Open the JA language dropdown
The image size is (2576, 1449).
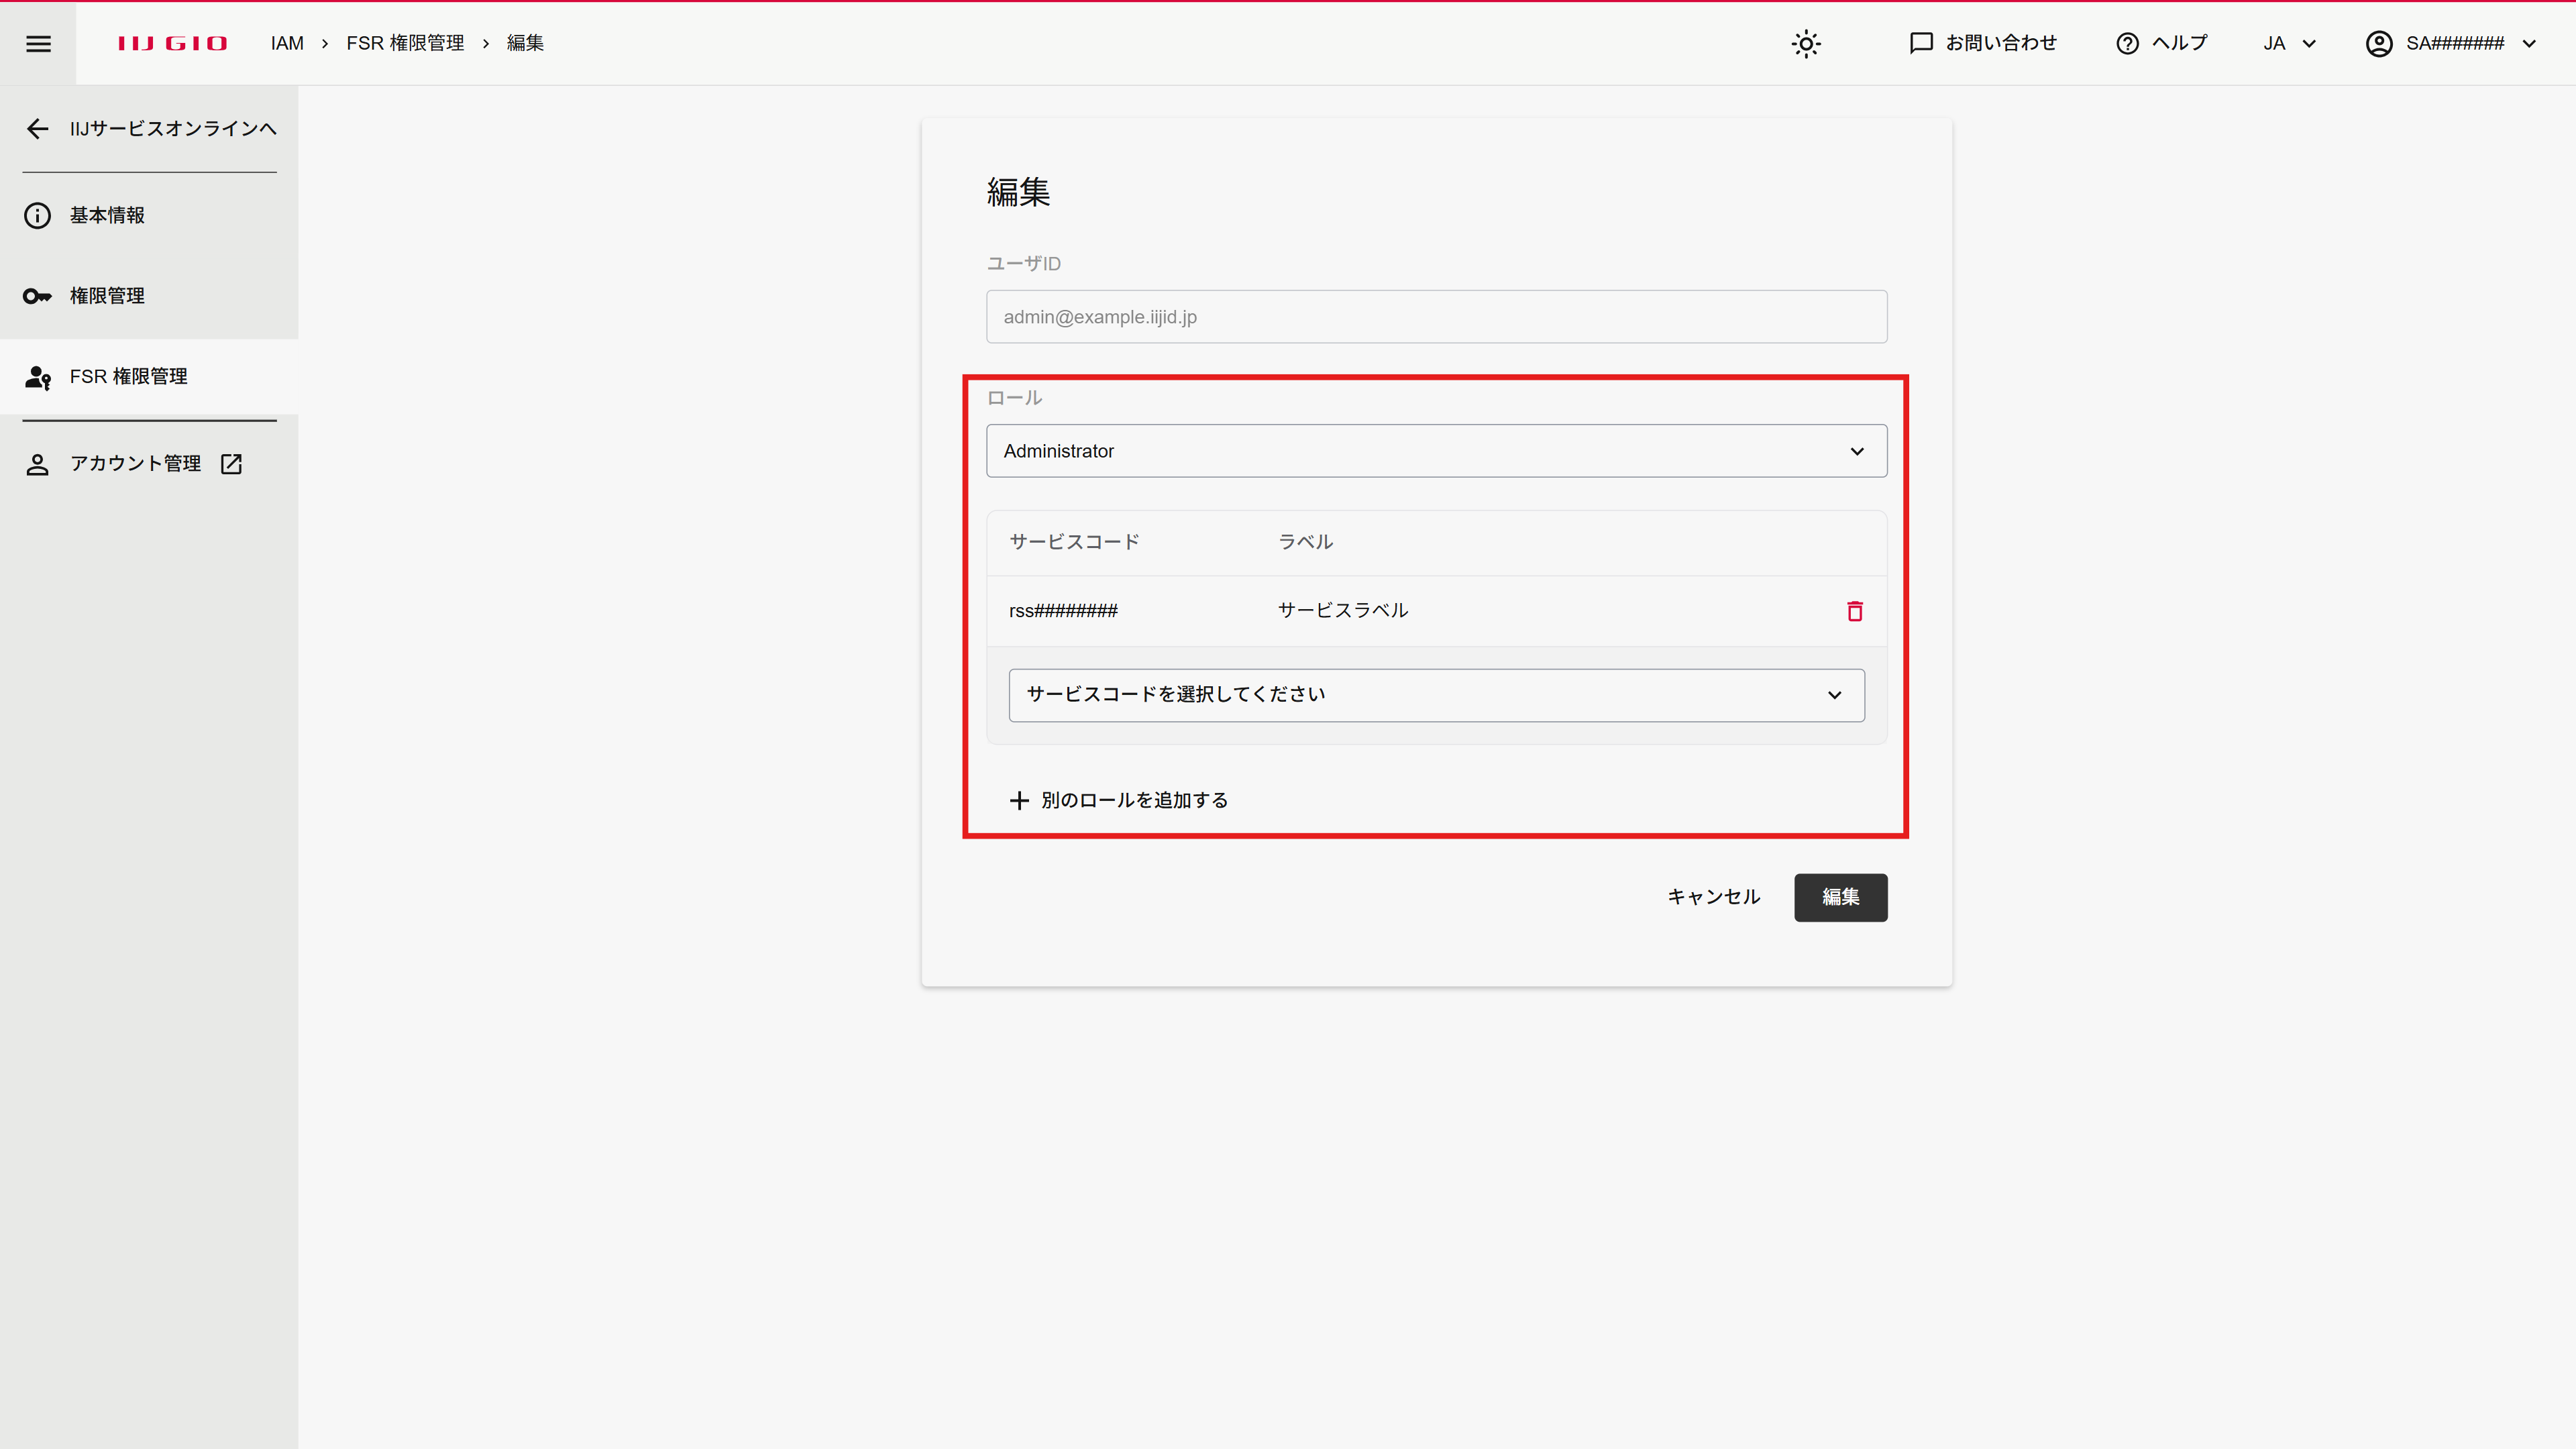click(2288, 43)
